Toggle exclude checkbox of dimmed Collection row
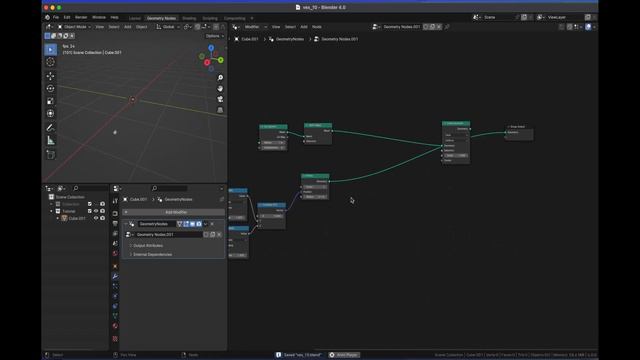The width and height of the screenshot is (640, 360). [x=90, y=204]
